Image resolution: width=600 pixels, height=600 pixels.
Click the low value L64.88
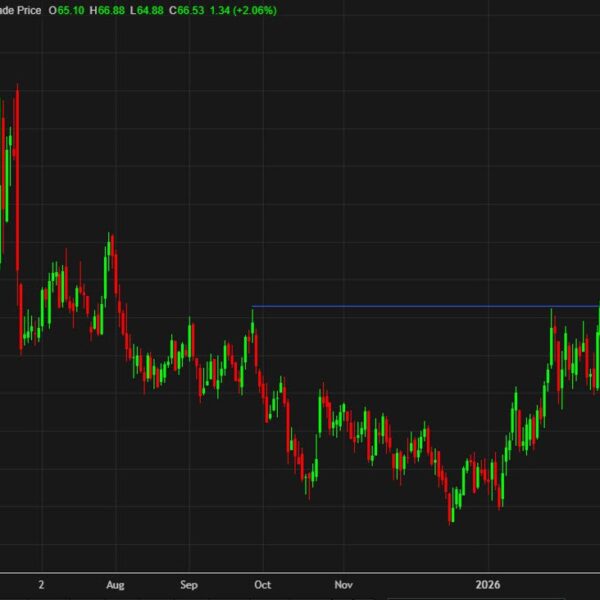coord(147,10)
